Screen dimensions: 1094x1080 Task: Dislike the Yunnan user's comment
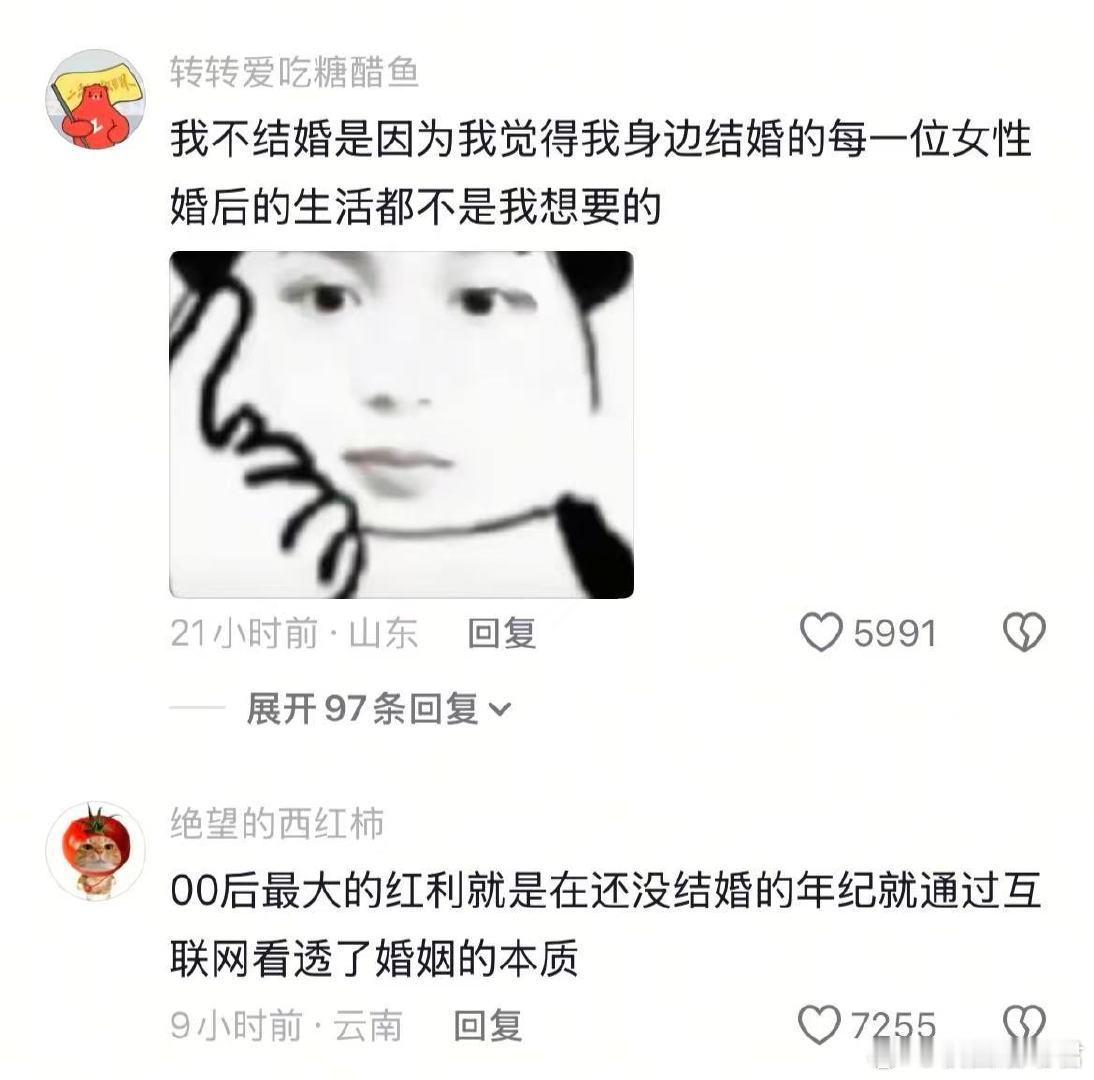1024,1025
